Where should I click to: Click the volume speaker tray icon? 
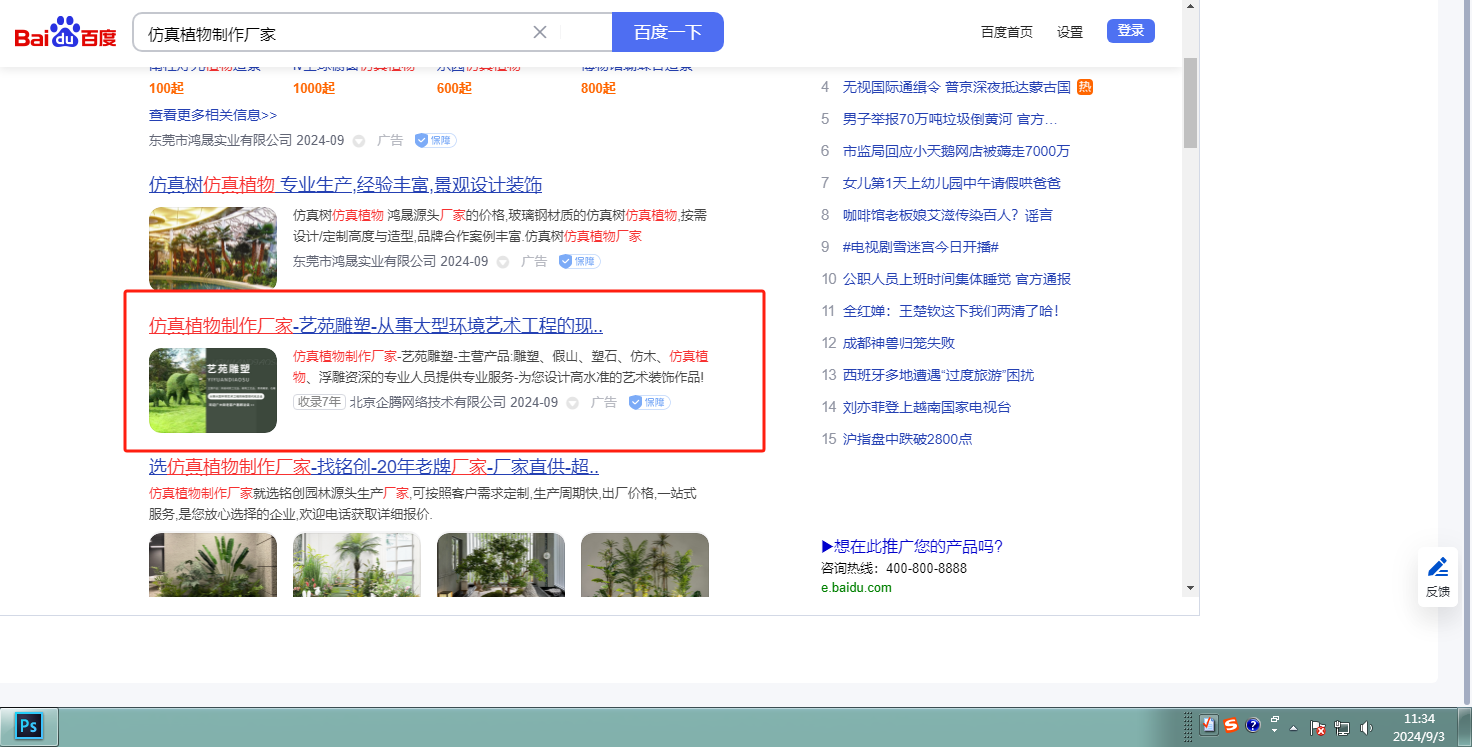[x=1367, y=728]
